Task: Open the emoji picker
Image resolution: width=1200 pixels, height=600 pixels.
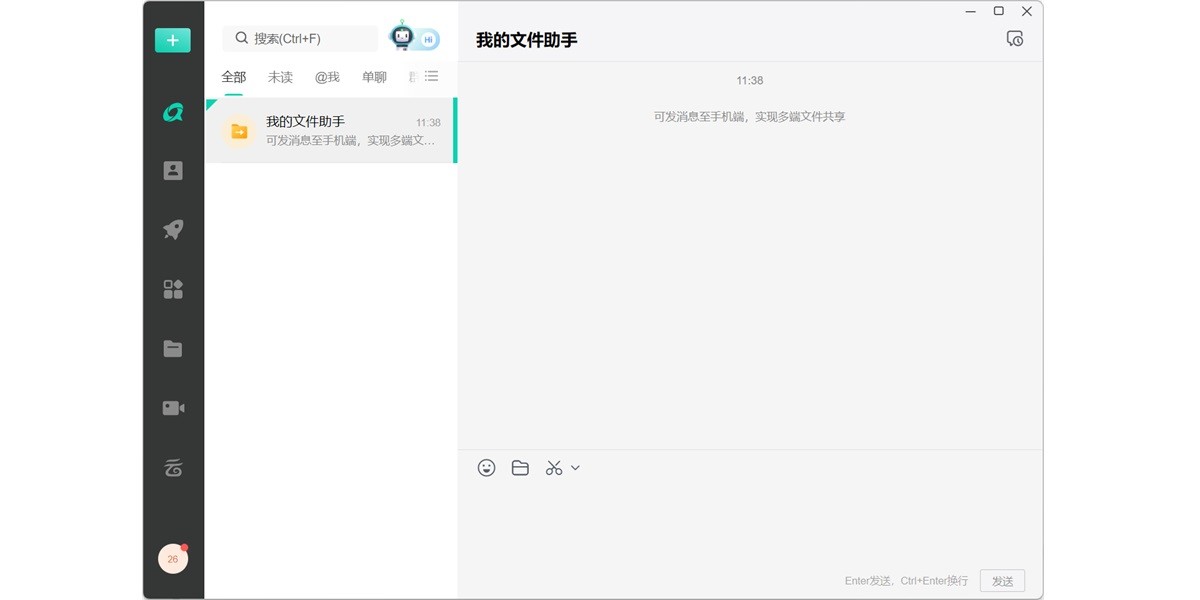Action: (486, 468)
